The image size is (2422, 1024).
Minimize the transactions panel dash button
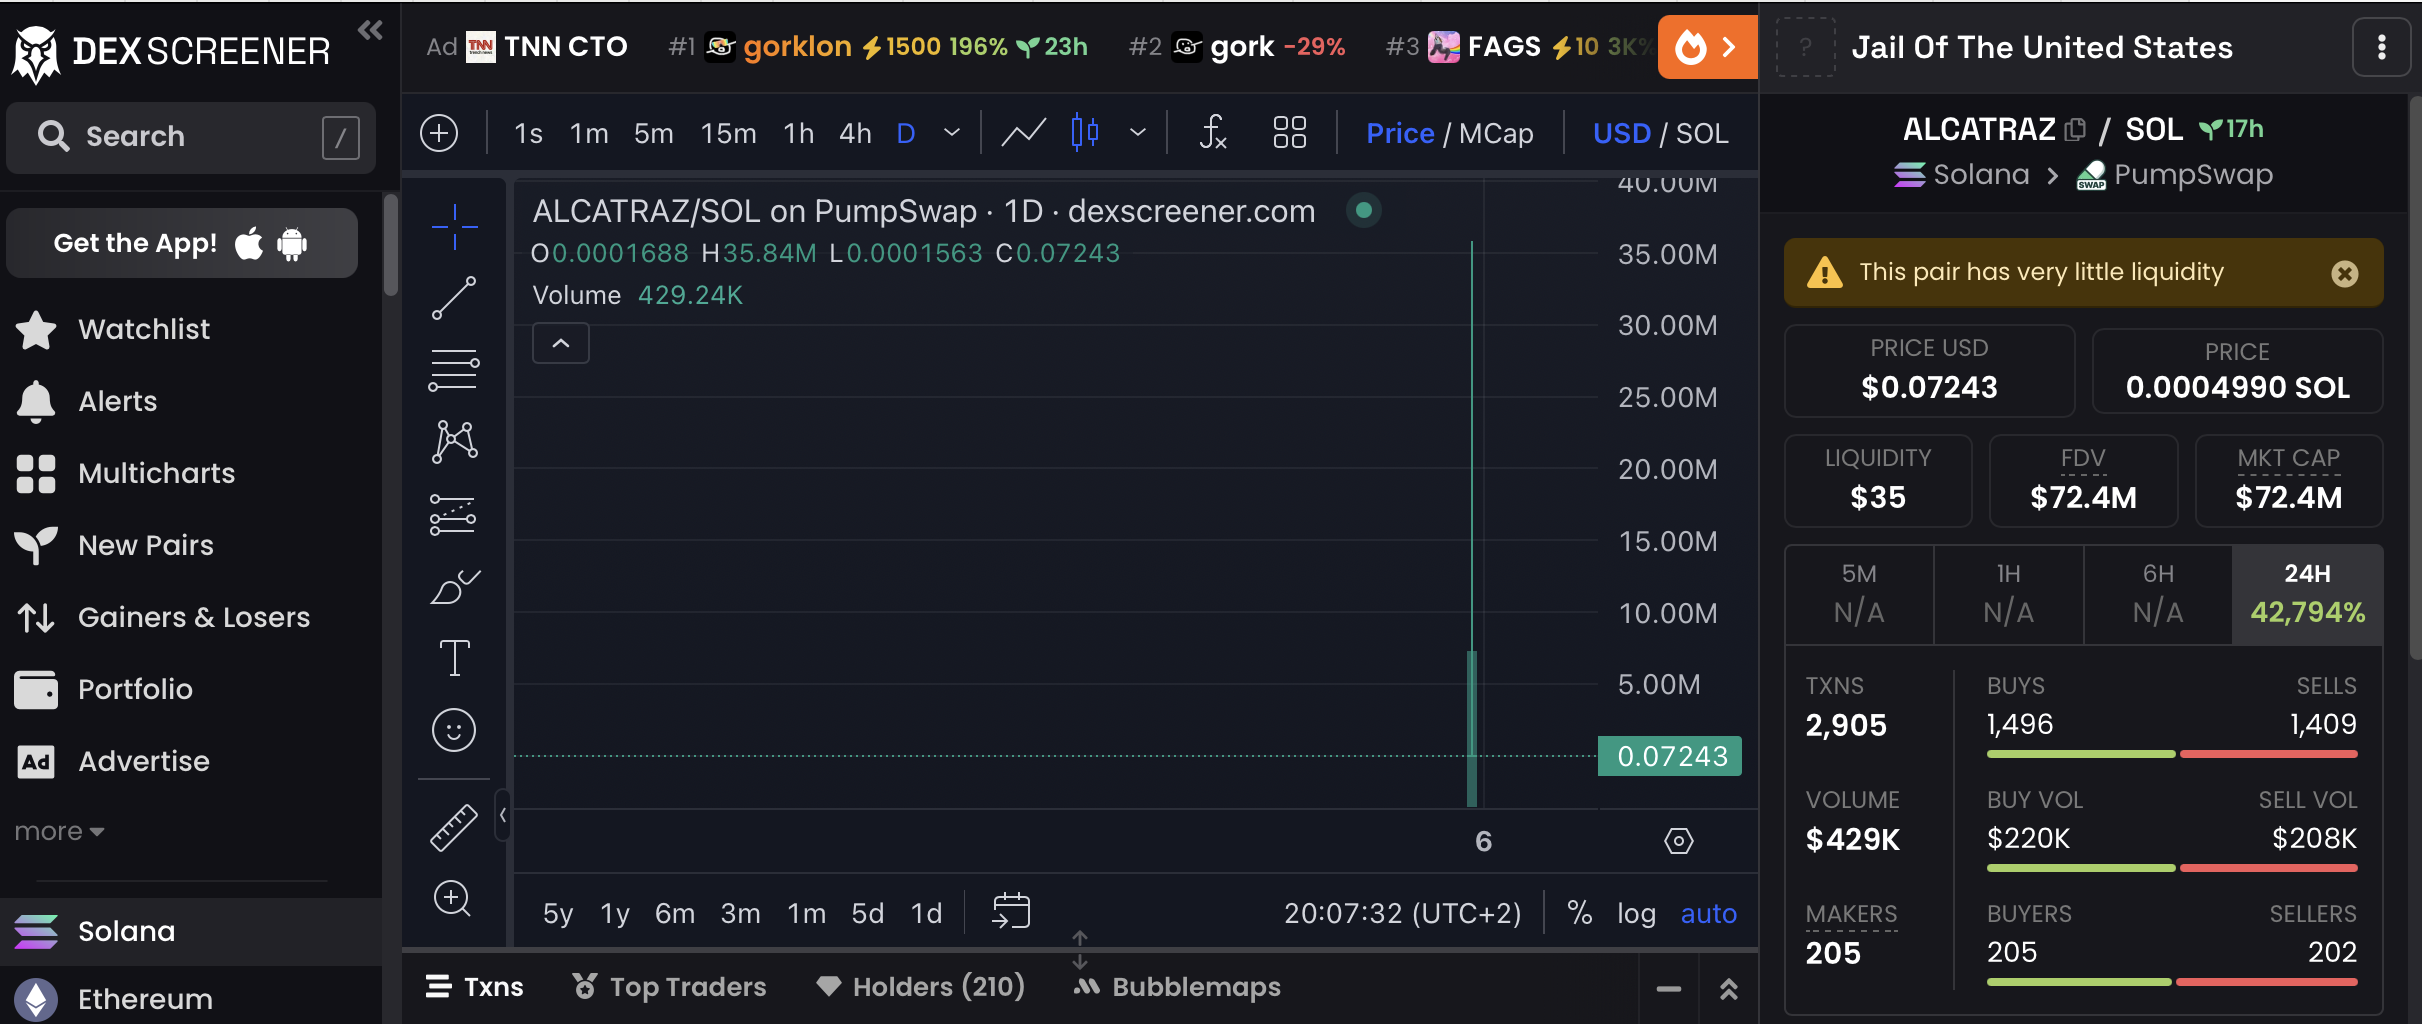coord(1668,988)
